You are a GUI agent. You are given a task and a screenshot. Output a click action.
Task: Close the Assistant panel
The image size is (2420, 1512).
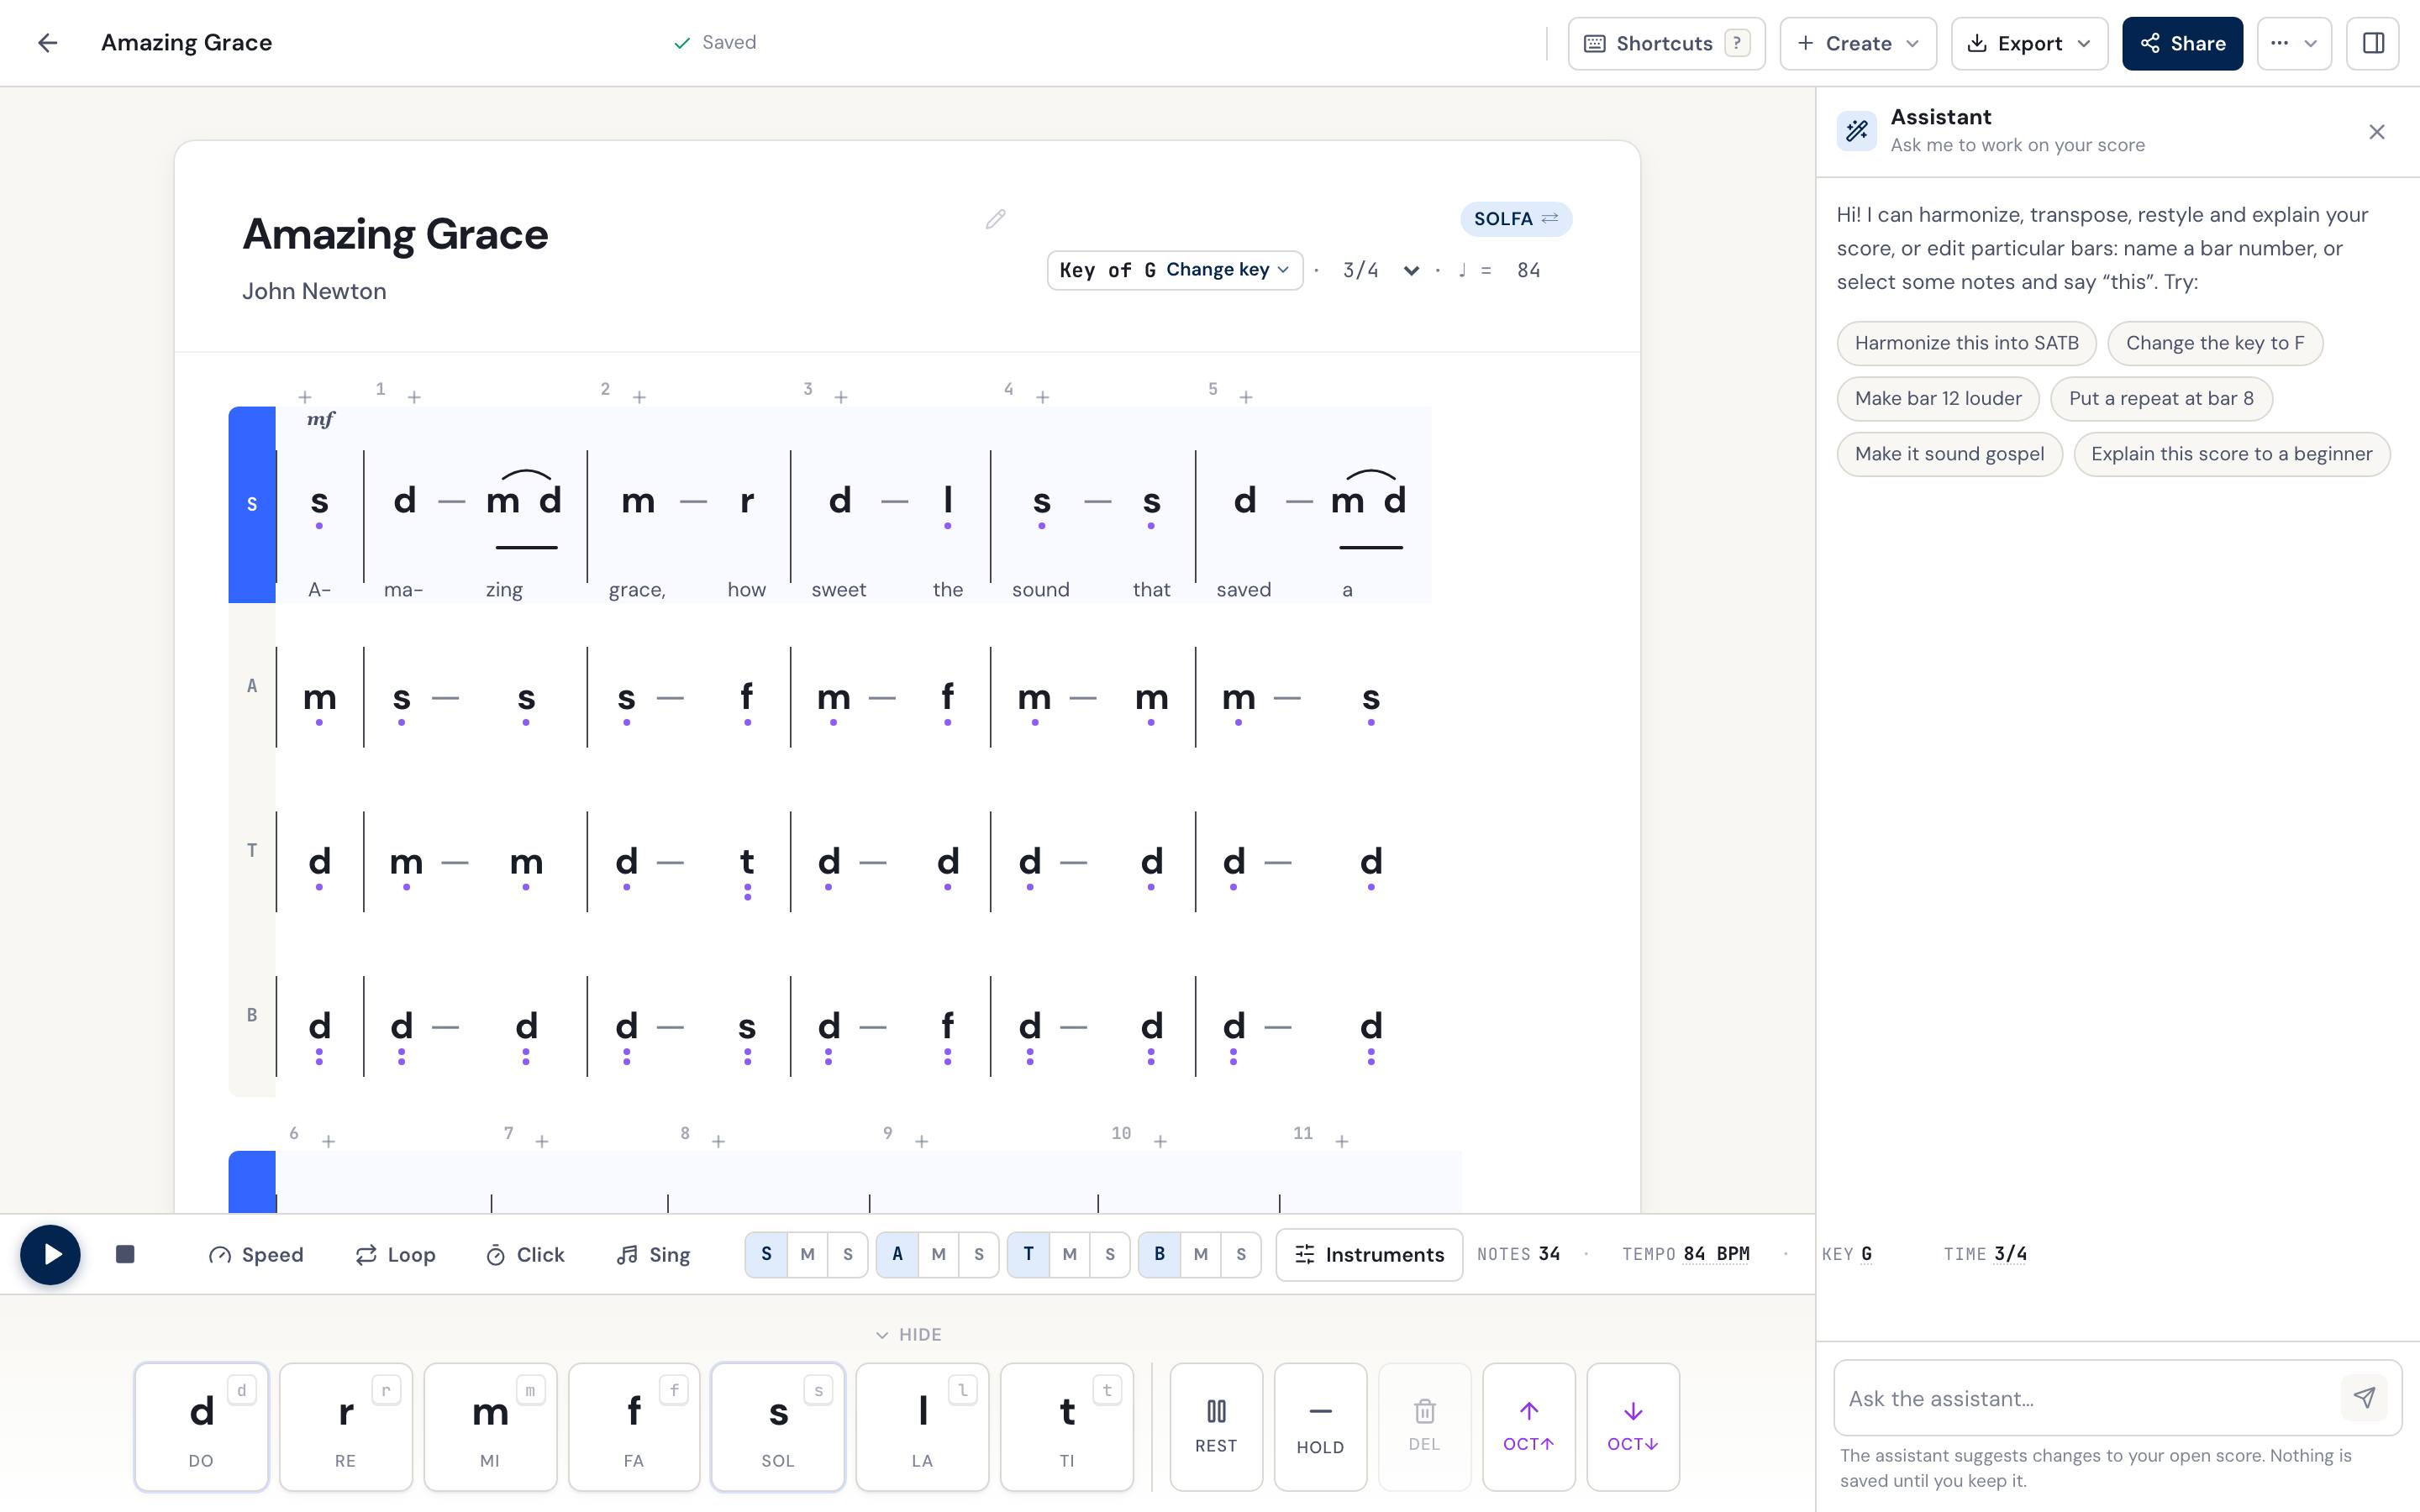(x=2377, y=132)
